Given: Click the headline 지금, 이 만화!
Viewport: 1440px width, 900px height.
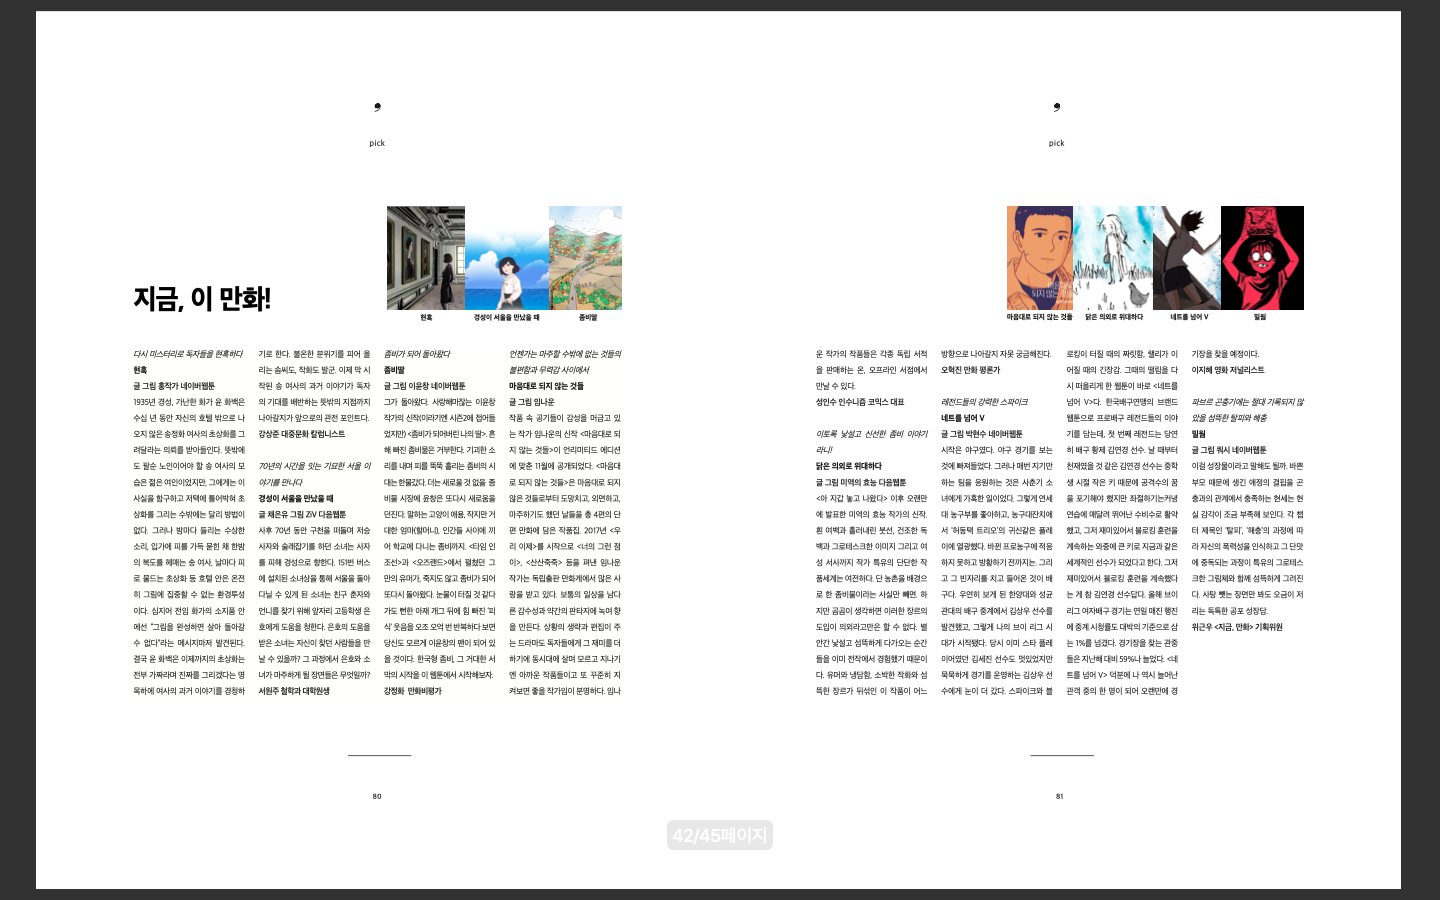Looking at the screenshot, I should tap(202, 298).
